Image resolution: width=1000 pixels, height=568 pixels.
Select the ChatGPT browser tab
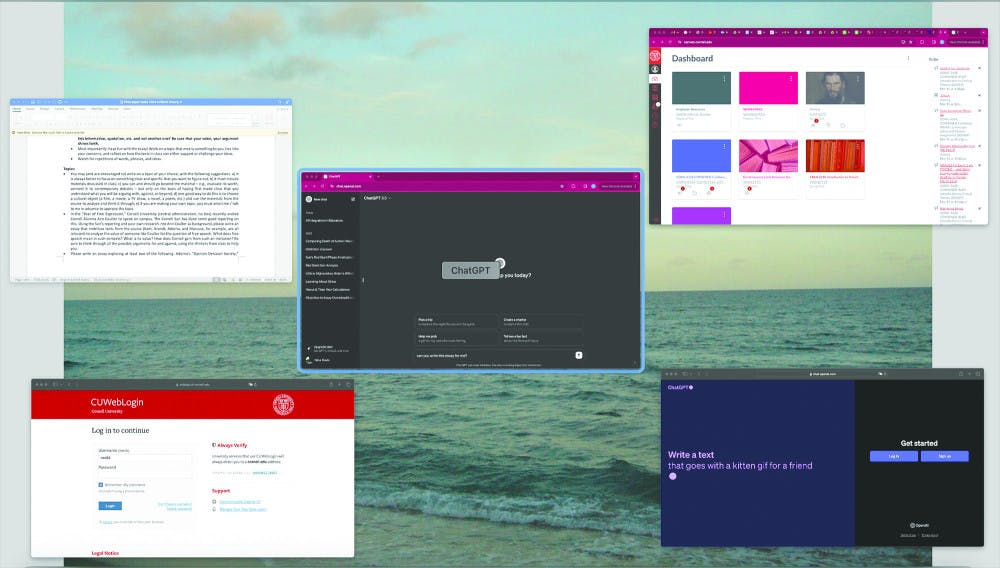pyautogui.click(x=336, y=175)
